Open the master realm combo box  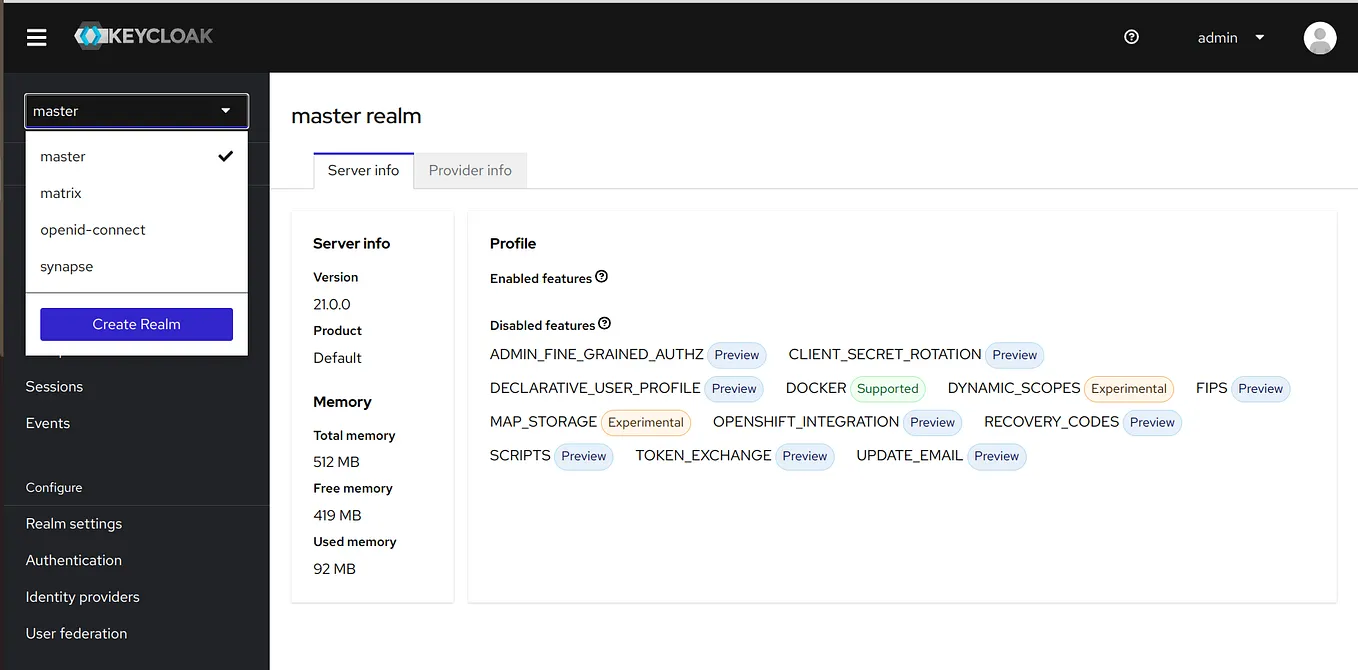point(136,111)
